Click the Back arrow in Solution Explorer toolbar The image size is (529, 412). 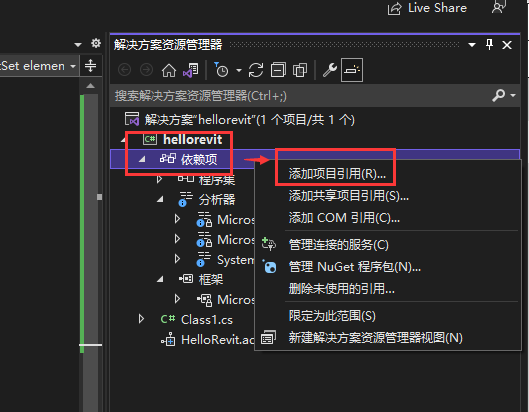pyautogui.click(x=125, y=70)
